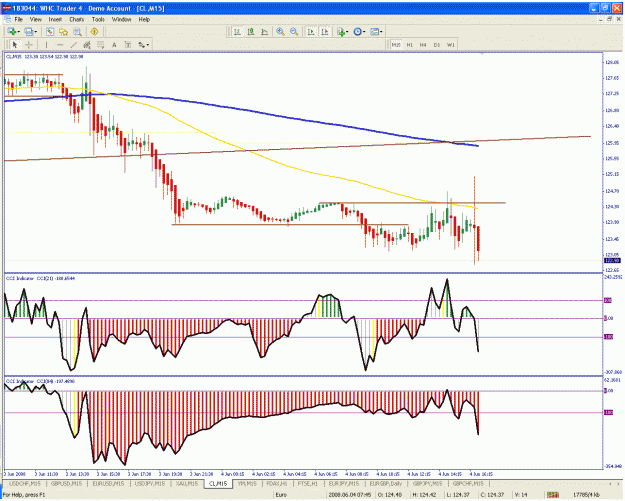The image size is (625, 501).
Task: Click the Indicators list icon
Action: (x=341, y=31)
